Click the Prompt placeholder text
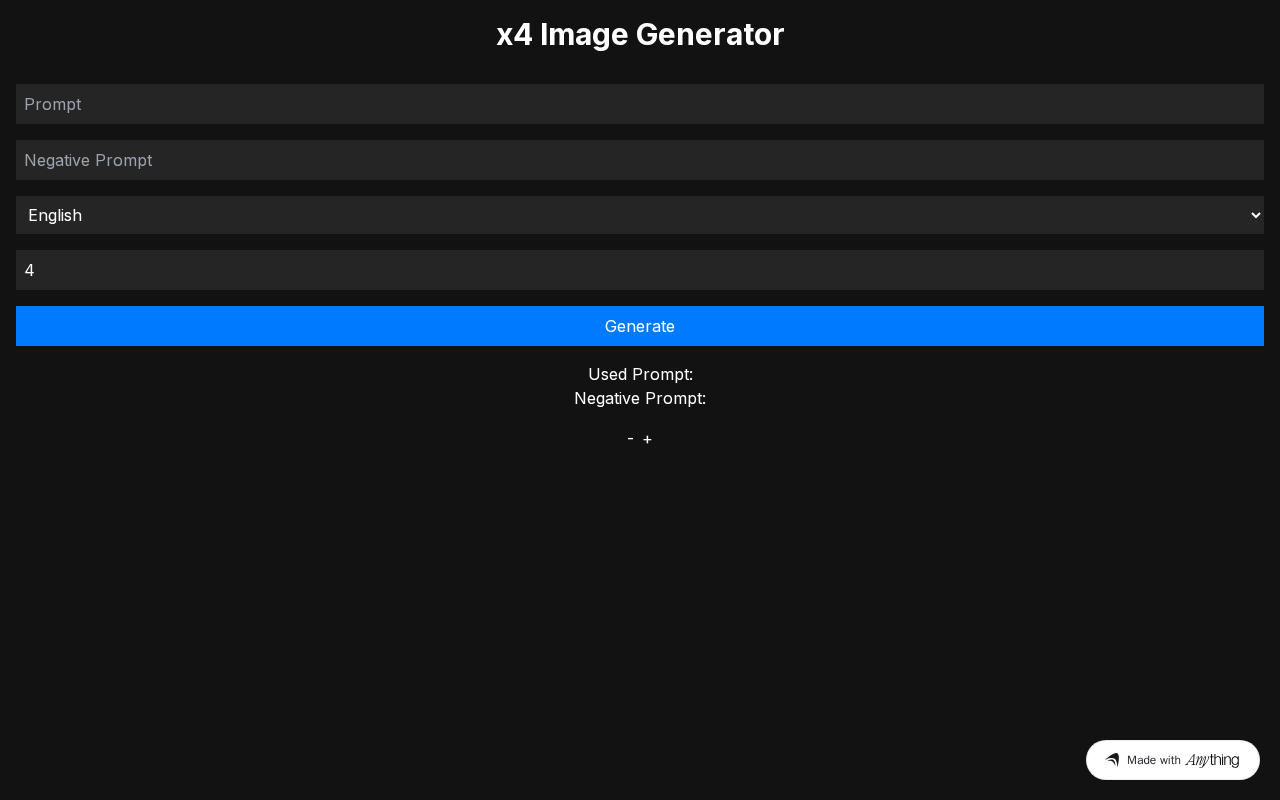The width and height of the screenshot is (1280, 800). click(x=53, y=104)
